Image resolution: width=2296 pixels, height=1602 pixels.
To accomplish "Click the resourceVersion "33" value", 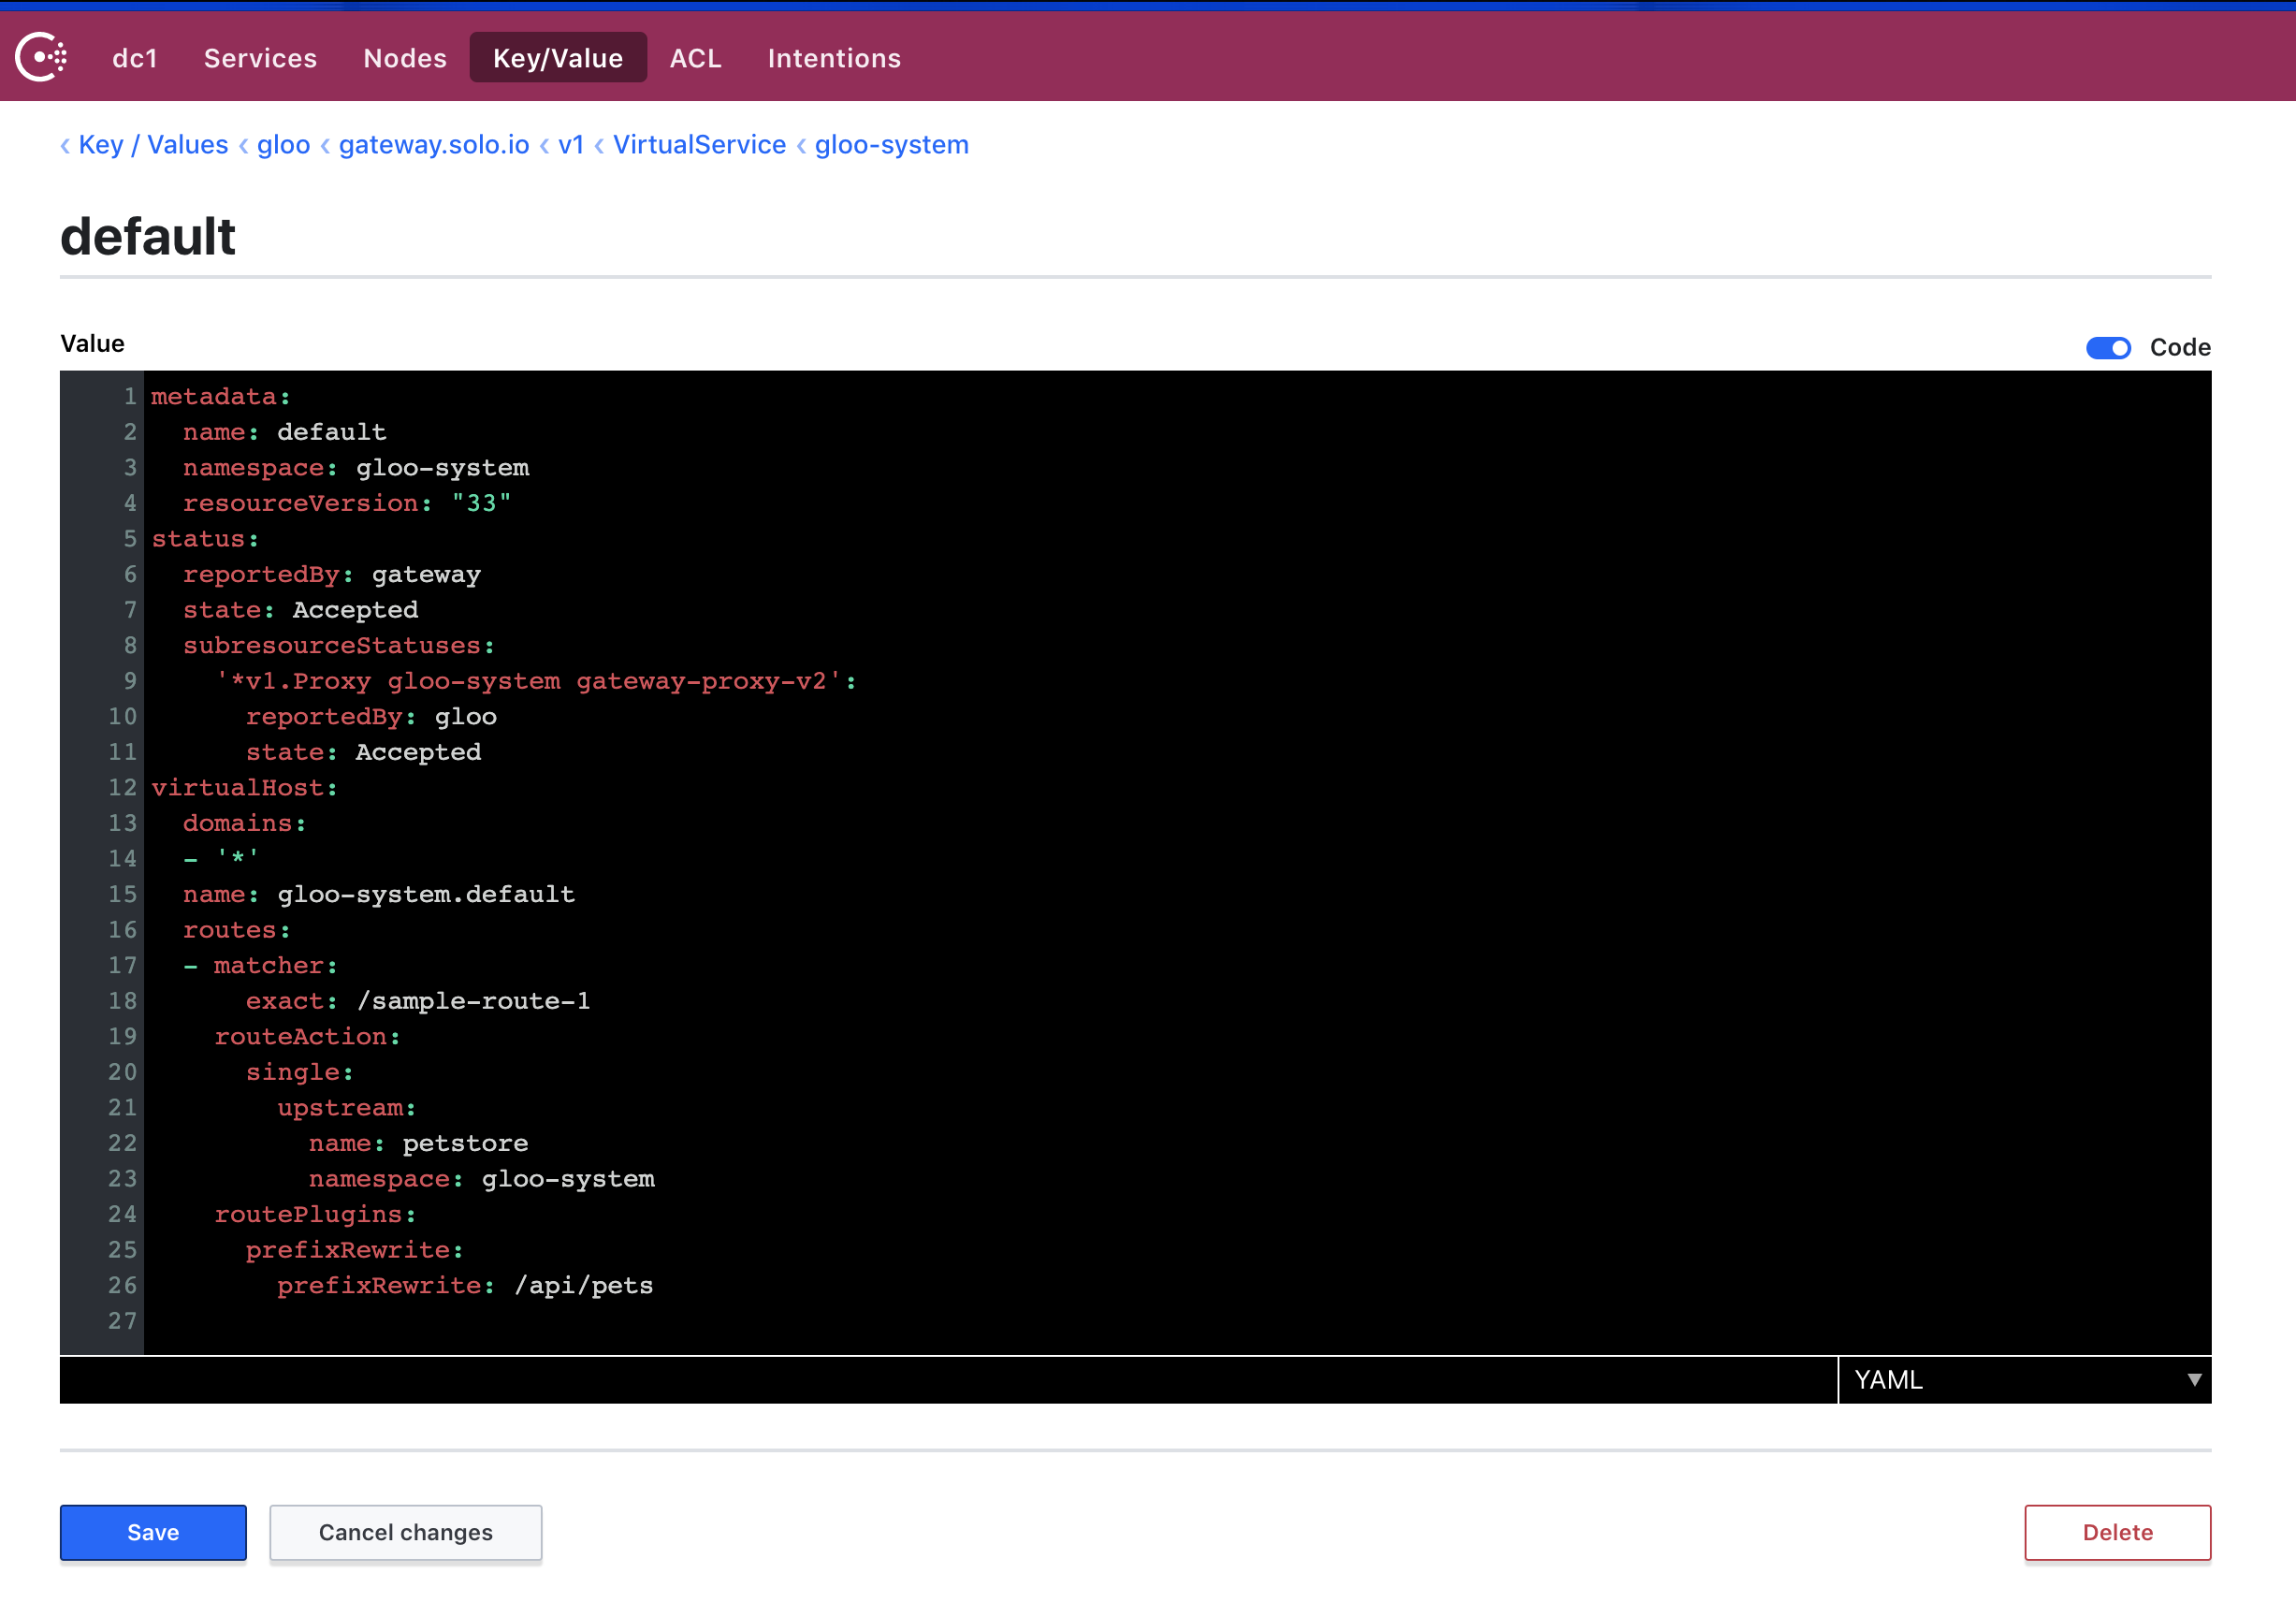I will pyautogui.click(x=481, y=503).
